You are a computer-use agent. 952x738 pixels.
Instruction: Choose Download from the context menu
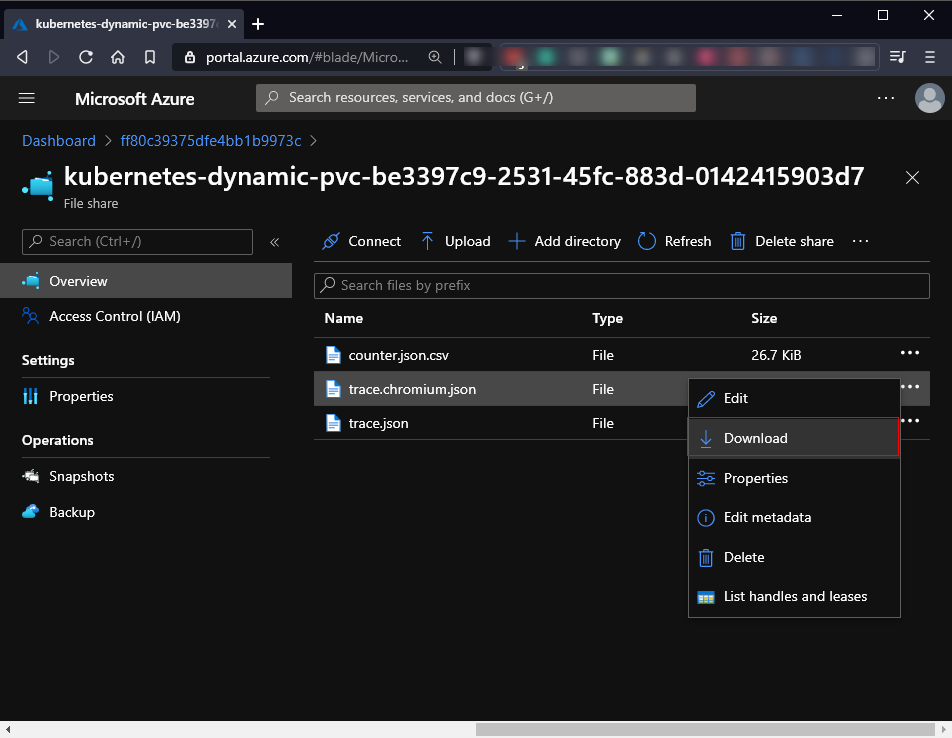coord(793,437)
